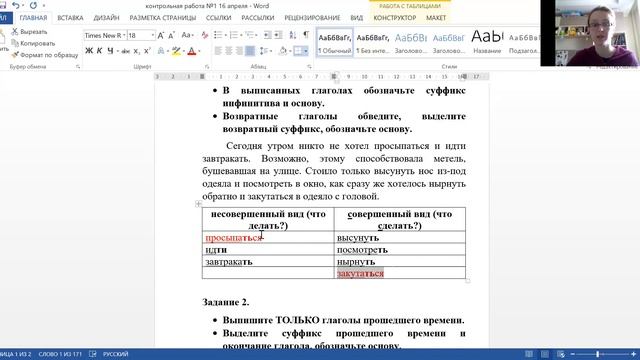Switch to РЕЦЕНЗИРОВАНИЕ tab
This screenshot has height=360, width=640.
pos(312,18)
